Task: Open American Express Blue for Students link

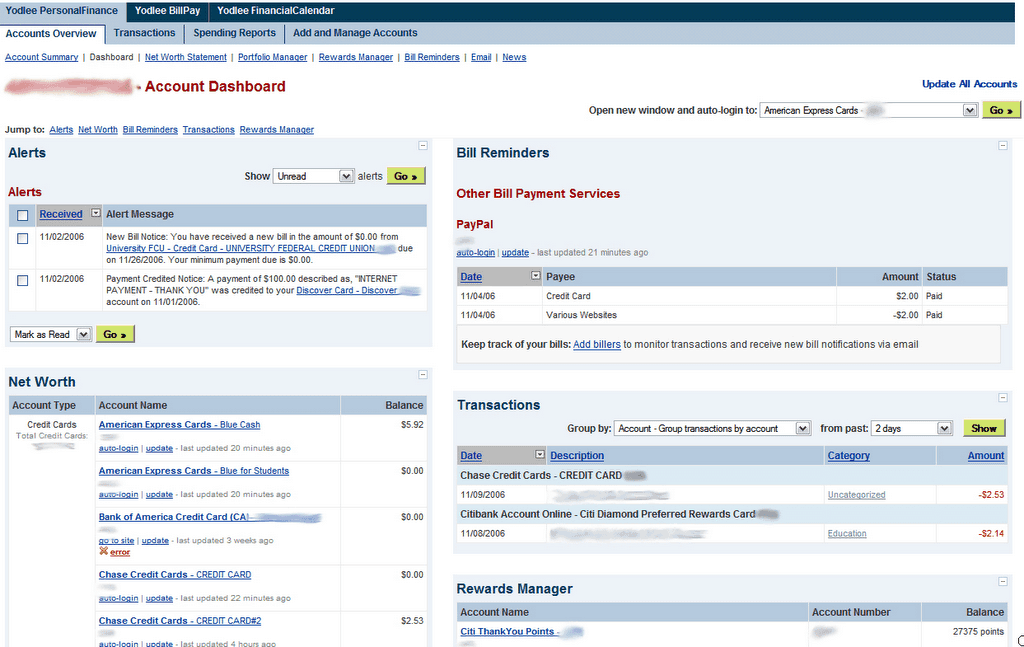Action: [194, 471]
